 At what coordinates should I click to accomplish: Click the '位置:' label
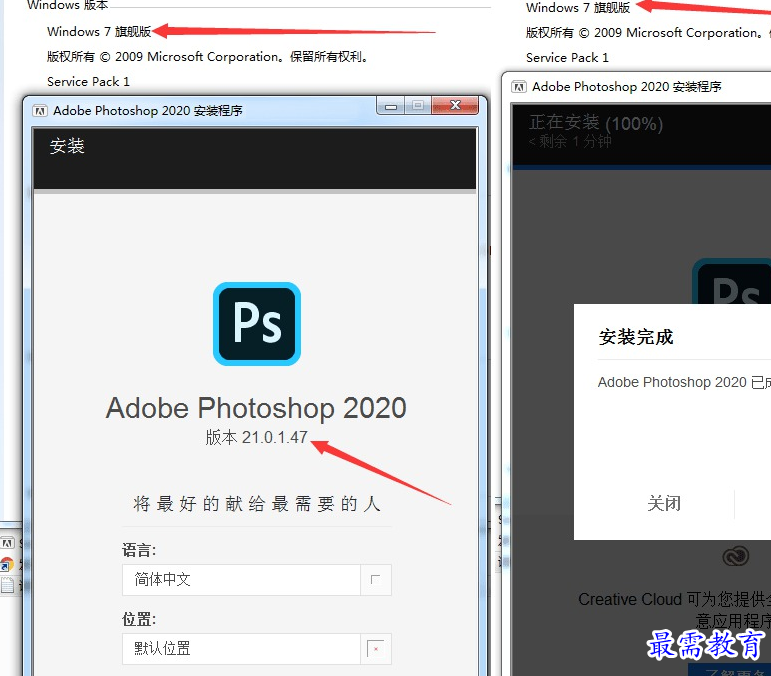tap(139, 619)
